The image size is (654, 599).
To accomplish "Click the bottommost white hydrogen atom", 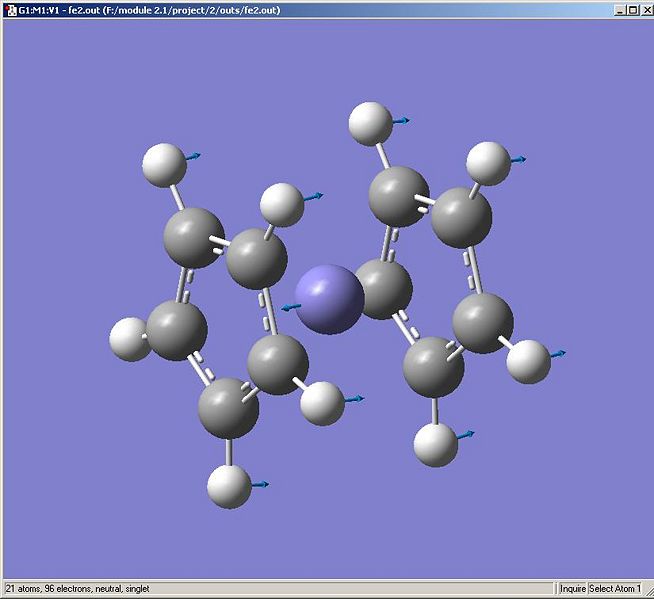I will 229,486.
